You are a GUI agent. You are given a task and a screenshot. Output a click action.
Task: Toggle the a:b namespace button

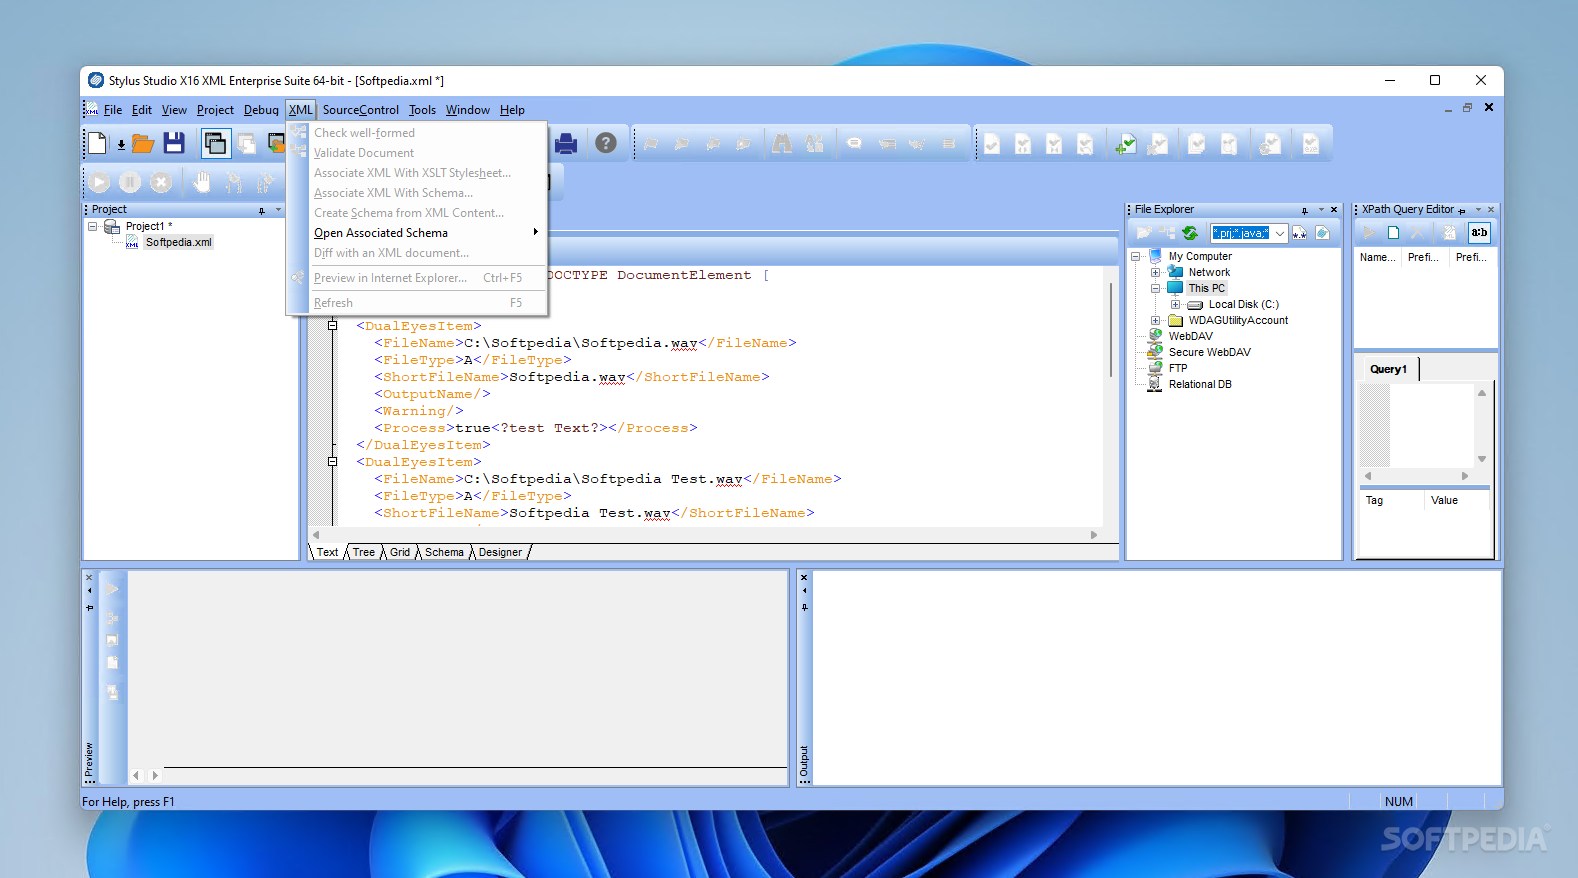tap(1479, 233)
